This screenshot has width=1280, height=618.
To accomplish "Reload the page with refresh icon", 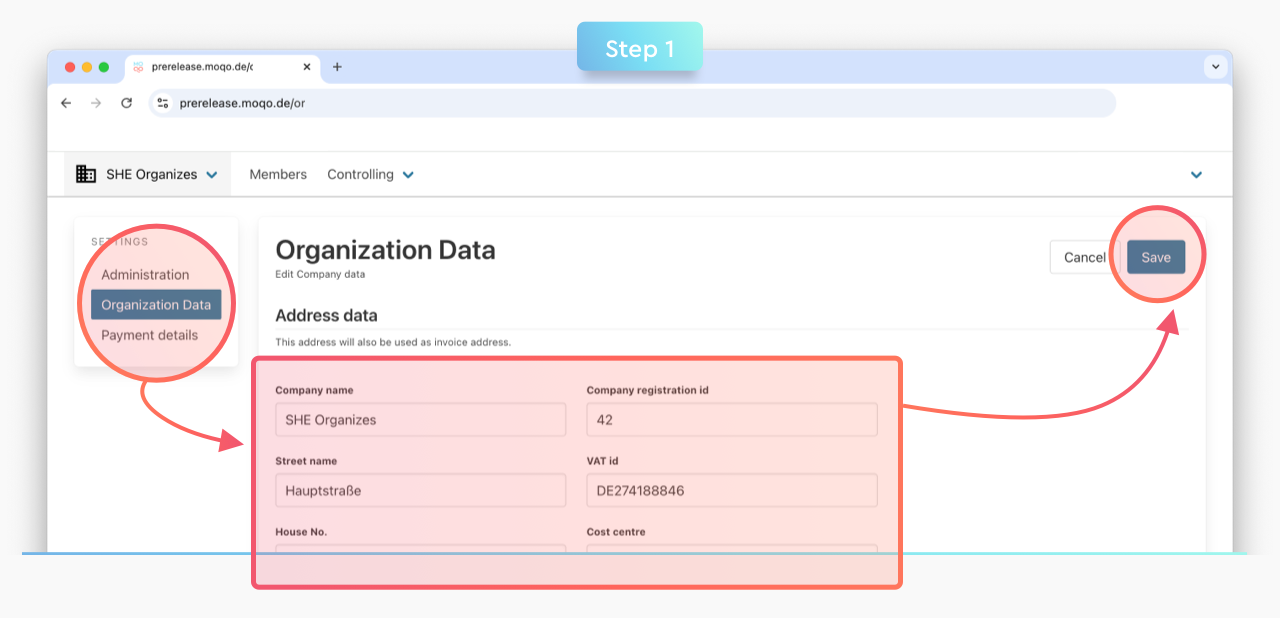I will 126,103.
